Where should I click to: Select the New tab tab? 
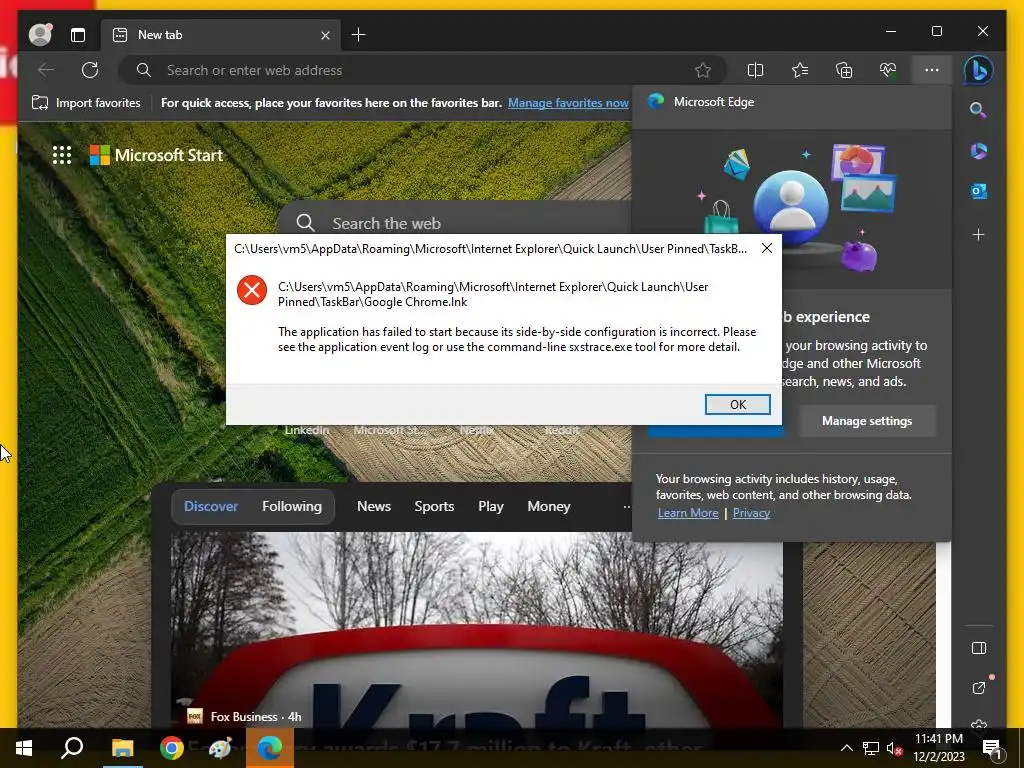(221, 35)
